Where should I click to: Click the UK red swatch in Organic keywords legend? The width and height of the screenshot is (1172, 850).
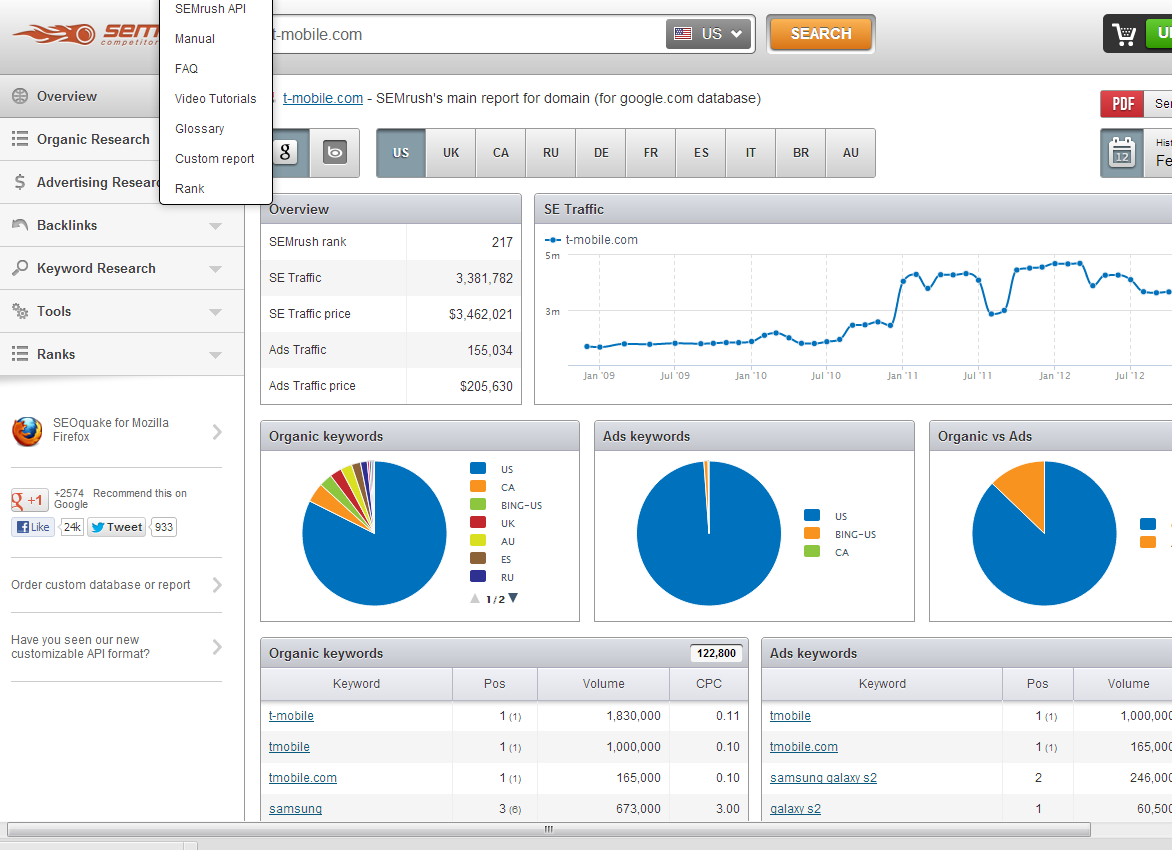click(x=478, y=523)
